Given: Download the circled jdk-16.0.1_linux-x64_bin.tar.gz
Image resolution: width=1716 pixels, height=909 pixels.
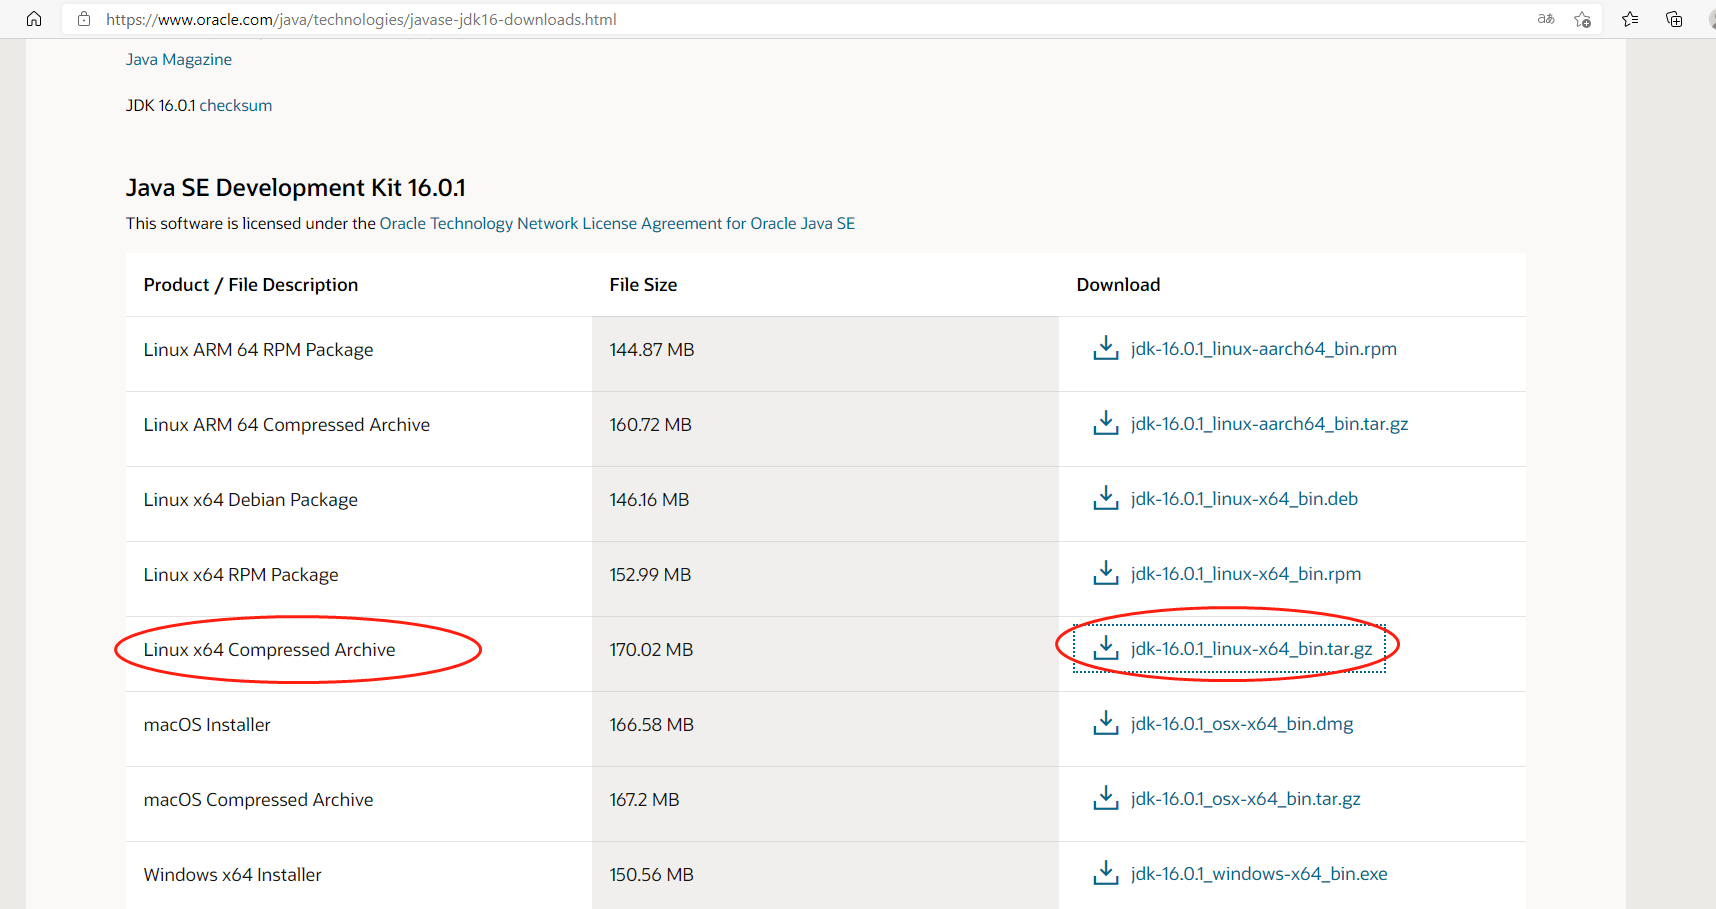Looking at the screenshot, I should (1251, 648).
